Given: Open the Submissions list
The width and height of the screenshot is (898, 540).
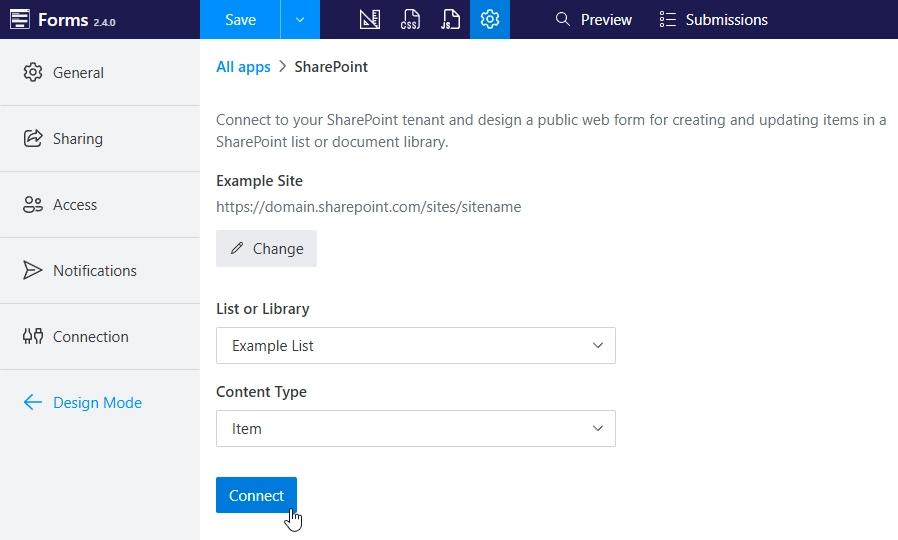Looking at the screenshot, I should [714, 19].
